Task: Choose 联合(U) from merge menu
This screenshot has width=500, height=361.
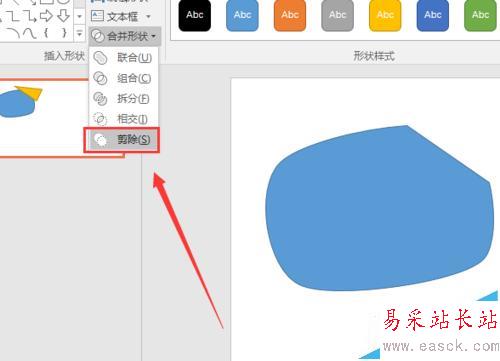Action: (124, 58)
